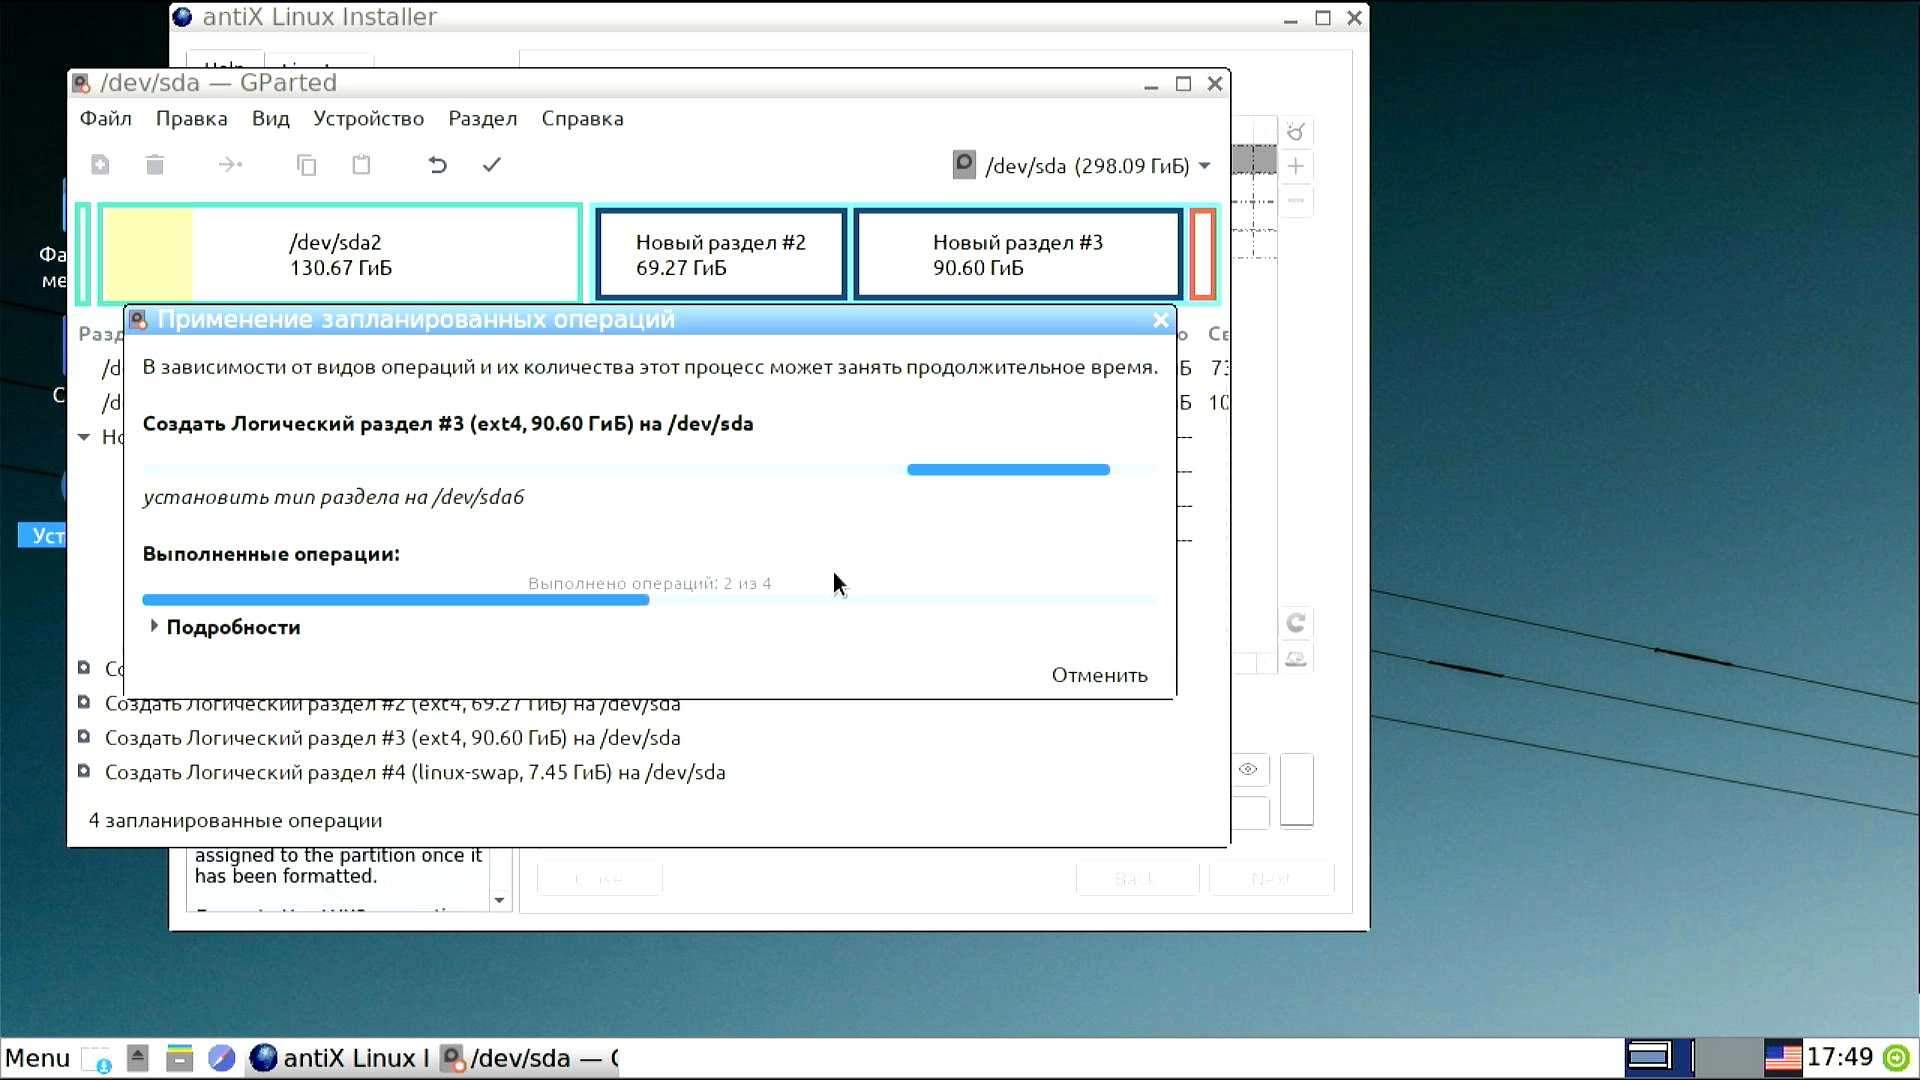The width and height of the screenshot is (1920, 1080).
Task: Open the Menu button on taskbar
Action: click(37, 1058)
